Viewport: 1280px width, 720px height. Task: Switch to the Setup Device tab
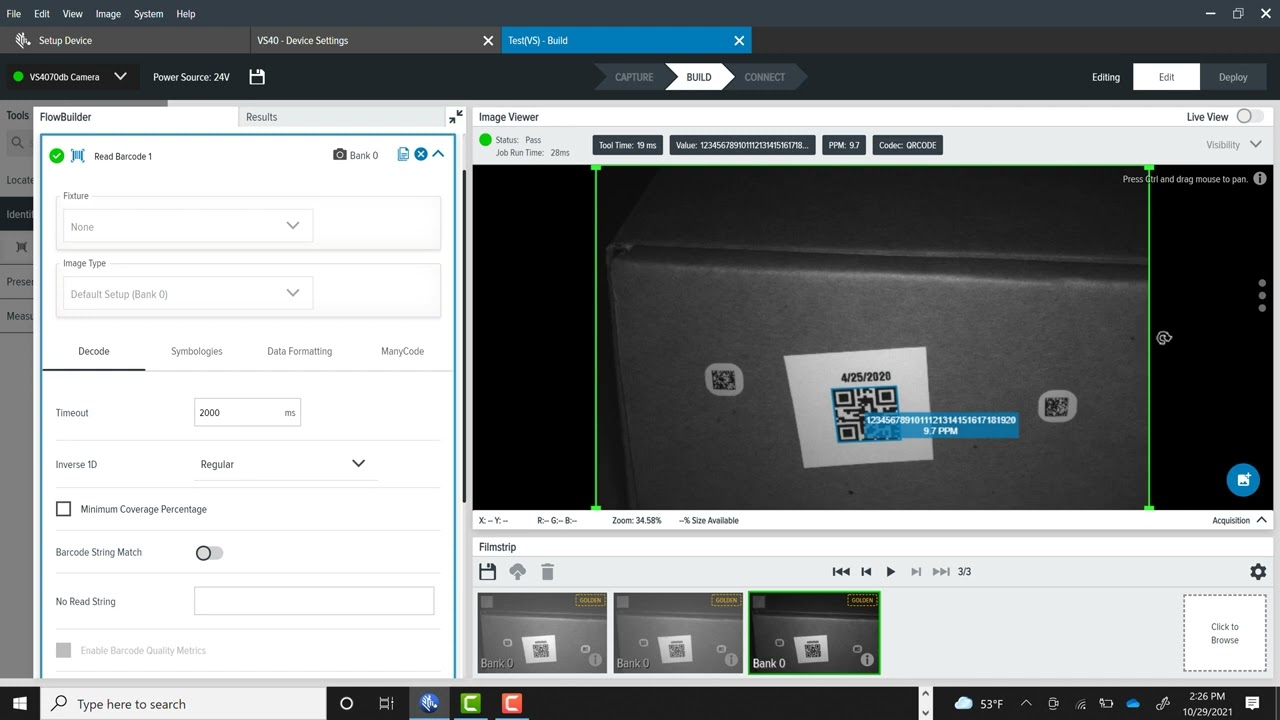(125, 41)
